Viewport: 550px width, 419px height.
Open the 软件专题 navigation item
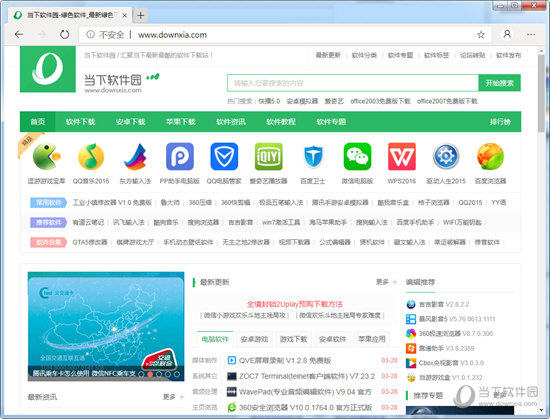point(331,122)
